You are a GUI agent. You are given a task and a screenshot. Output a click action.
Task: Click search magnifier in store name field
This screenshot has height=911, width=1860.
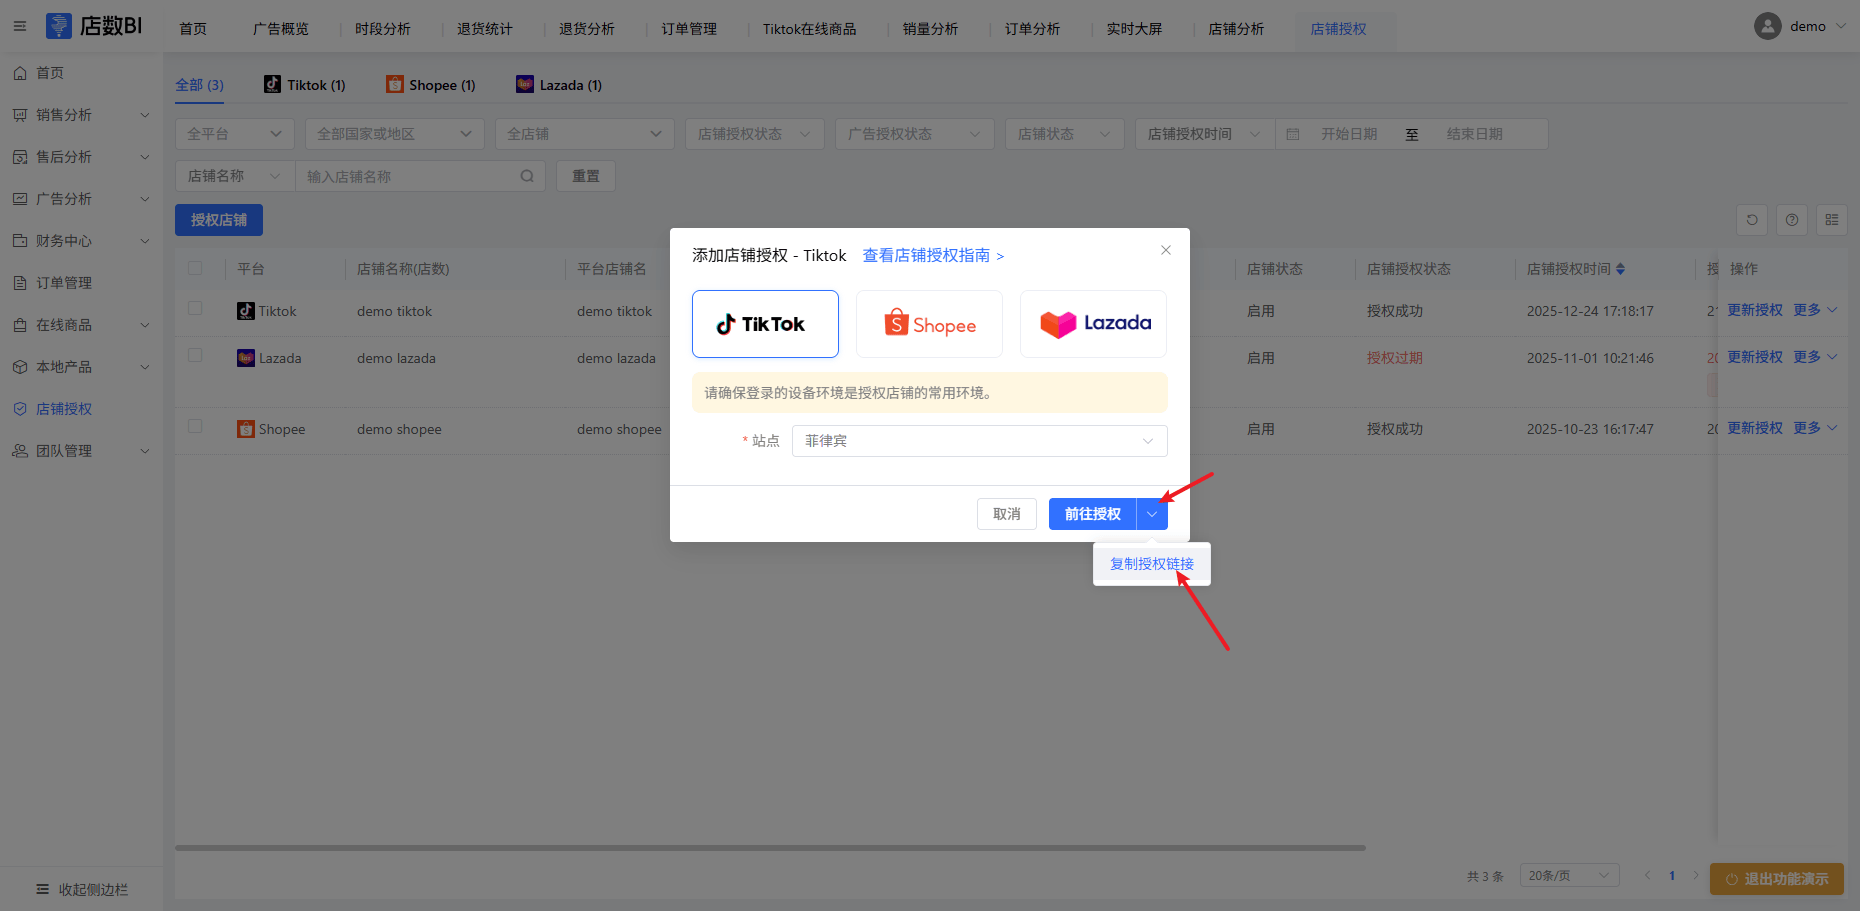pyautogui.click(x=527, y=176)
